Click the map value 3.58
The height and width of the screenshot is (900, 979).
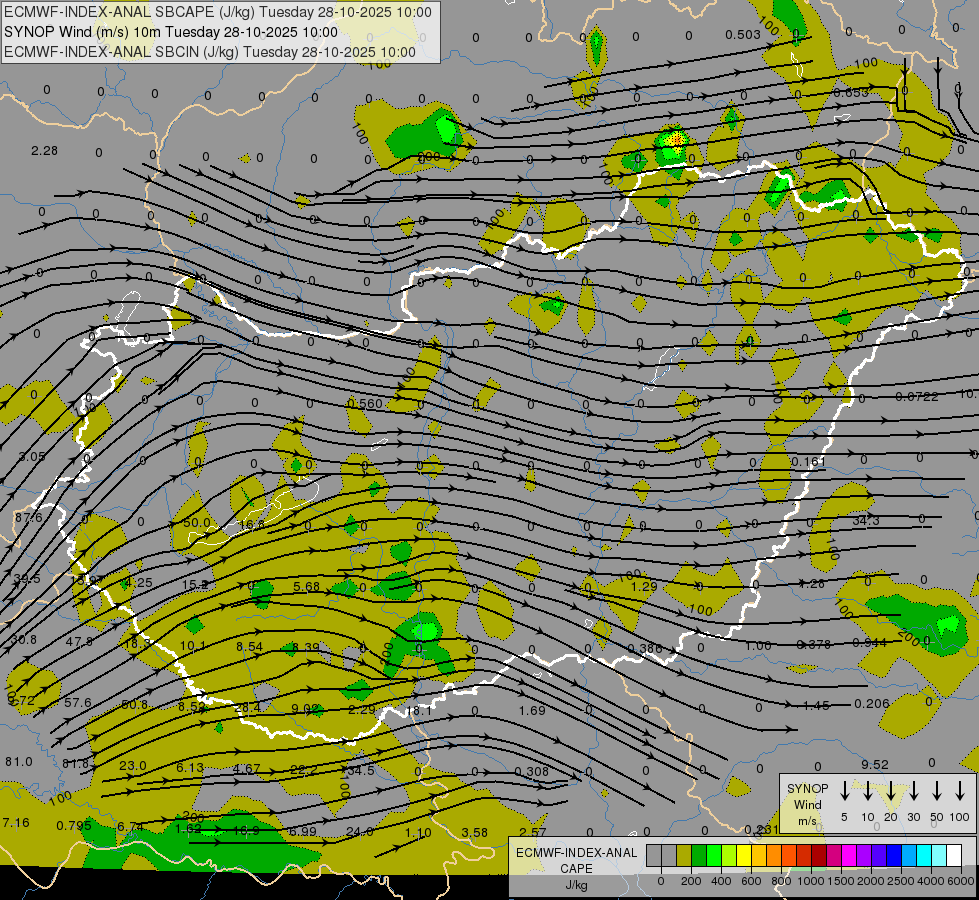coord(475,832)
